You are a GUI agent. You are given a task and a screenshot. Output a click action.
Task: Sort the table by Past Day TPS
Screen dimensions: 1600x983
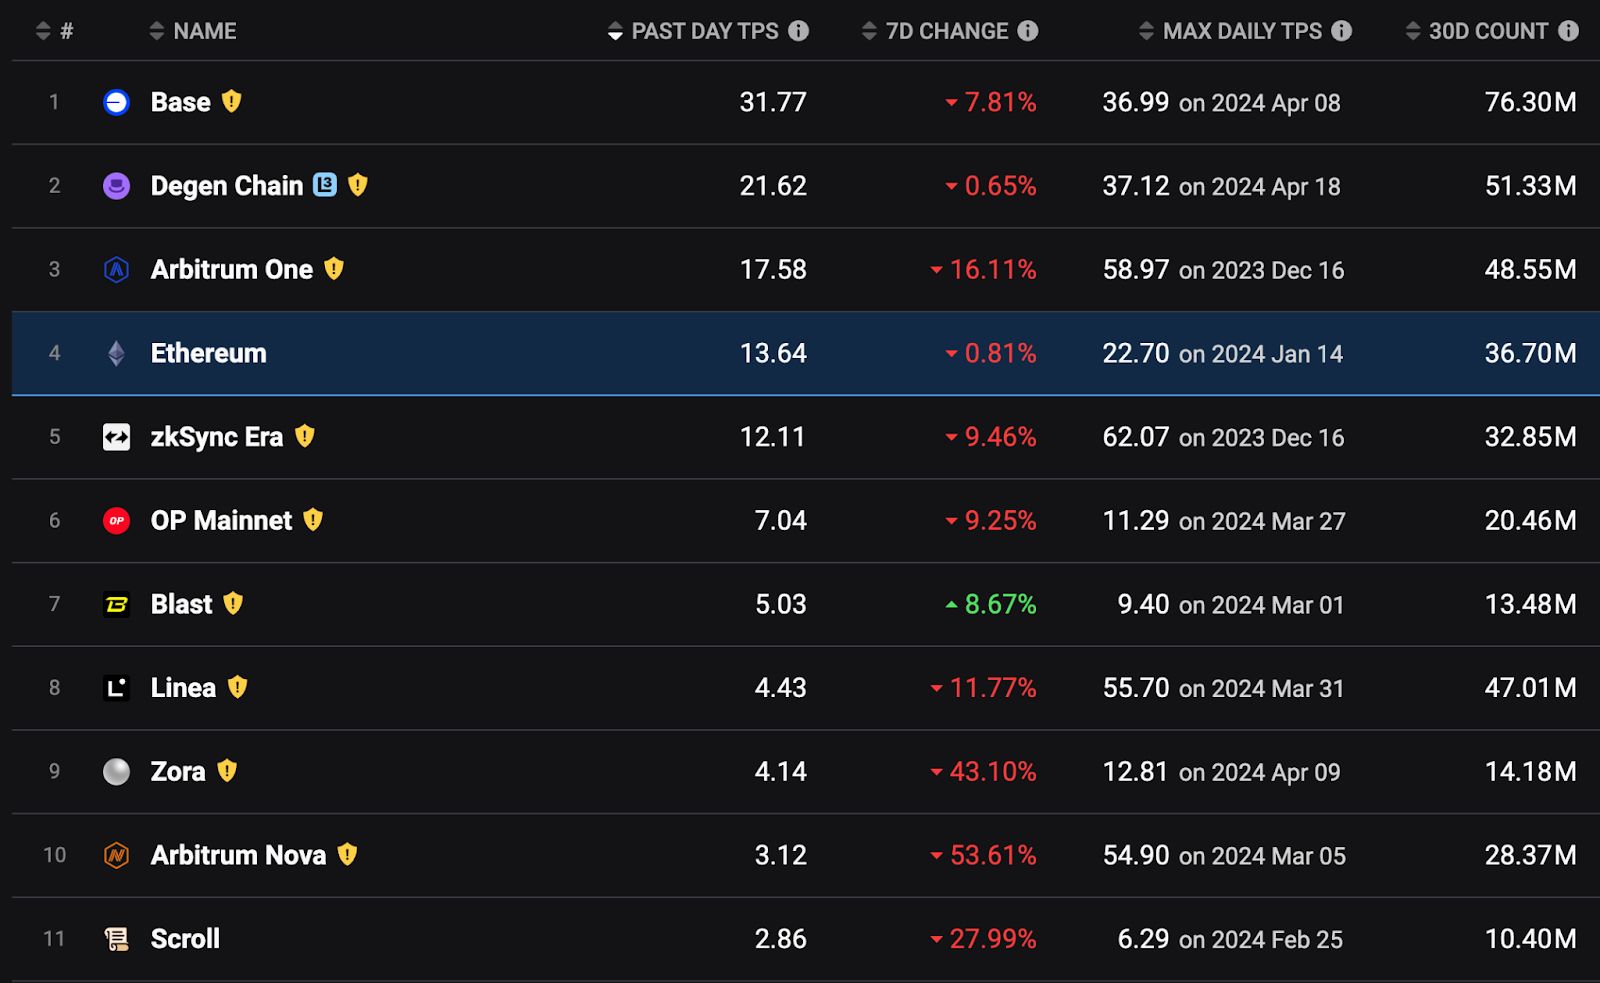tap(693, 31)
